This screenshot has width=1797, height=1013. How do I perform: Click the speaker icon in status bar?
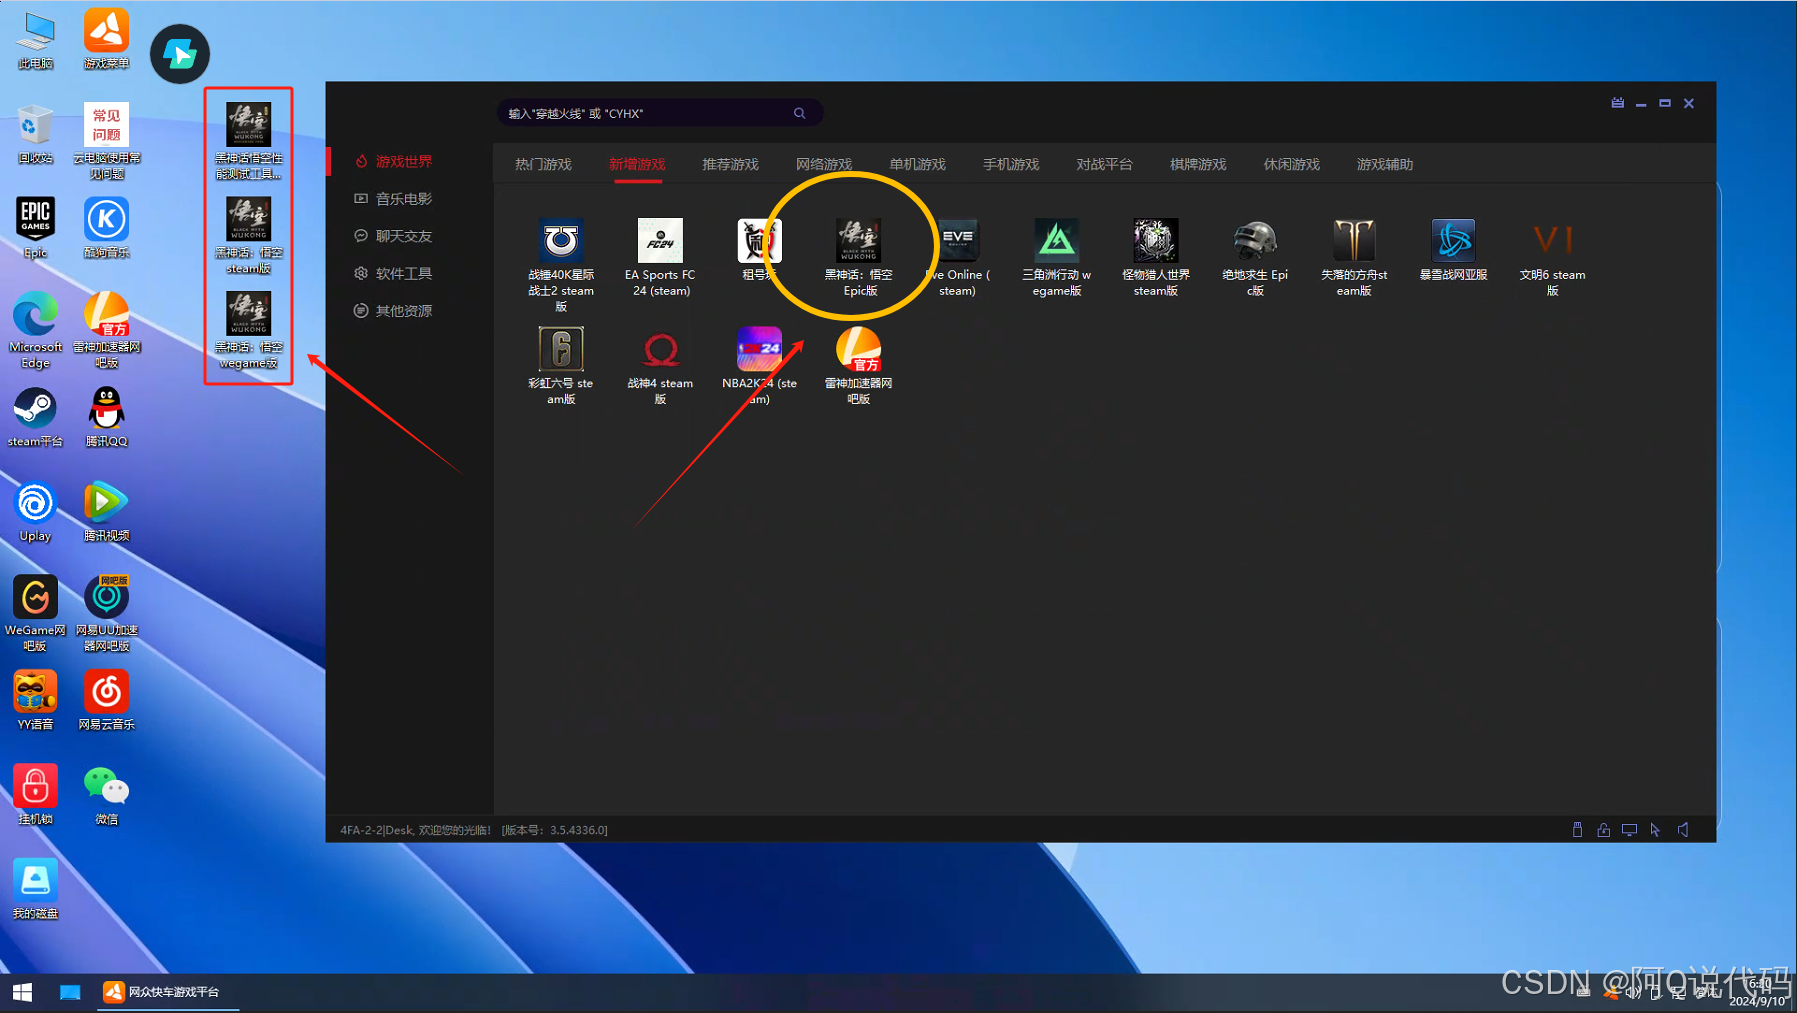[x=1683, y=830]
